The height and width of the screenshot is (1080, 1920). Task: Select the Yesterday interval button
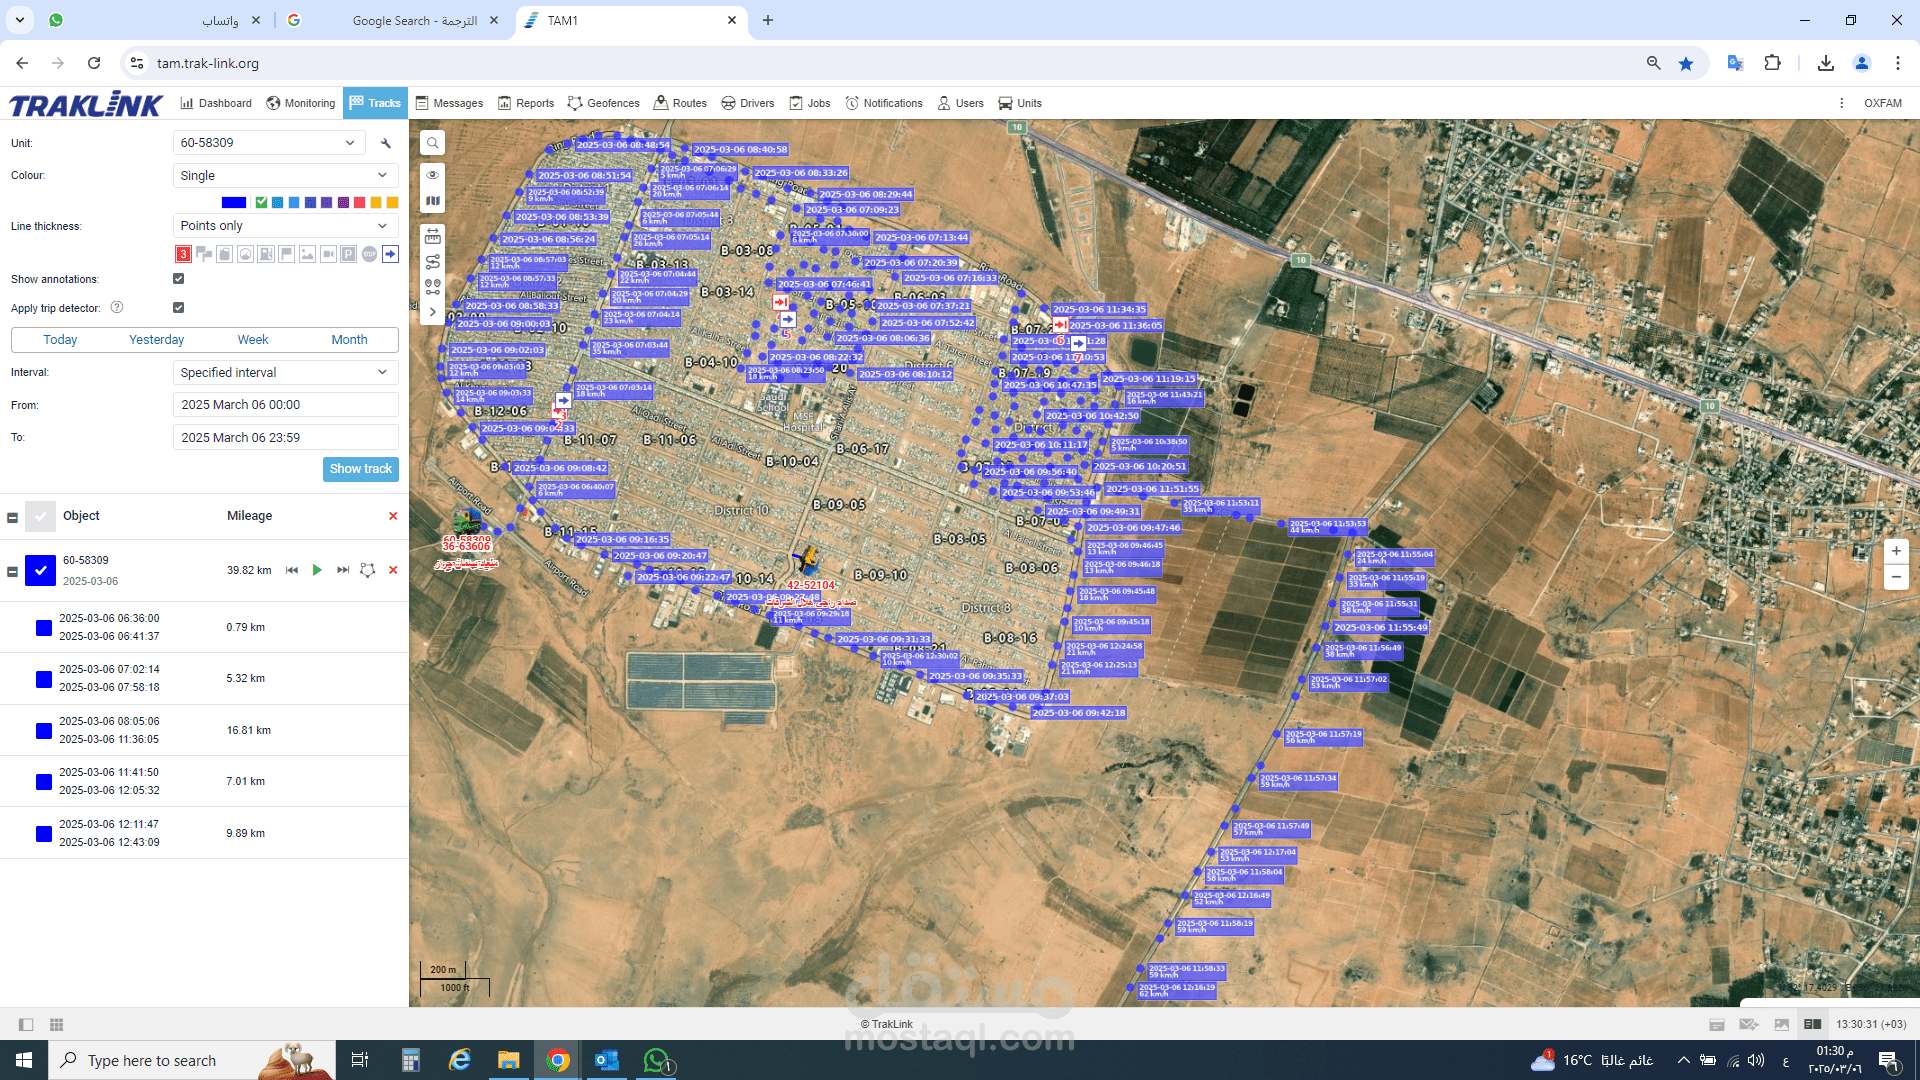156,340
